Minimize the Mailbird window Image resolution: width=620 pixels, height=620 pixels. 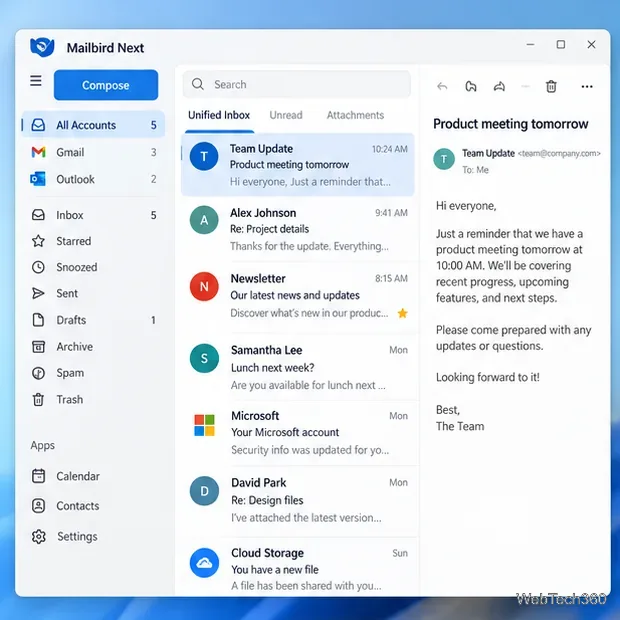[x=531, y=44]
